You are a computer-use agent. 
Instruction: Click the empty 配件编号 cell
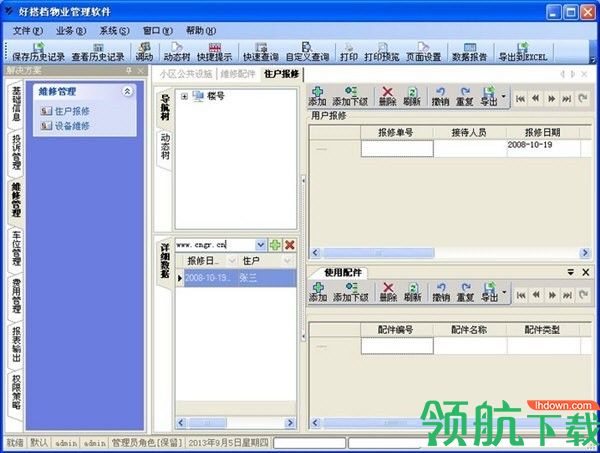tap(397, 345)
